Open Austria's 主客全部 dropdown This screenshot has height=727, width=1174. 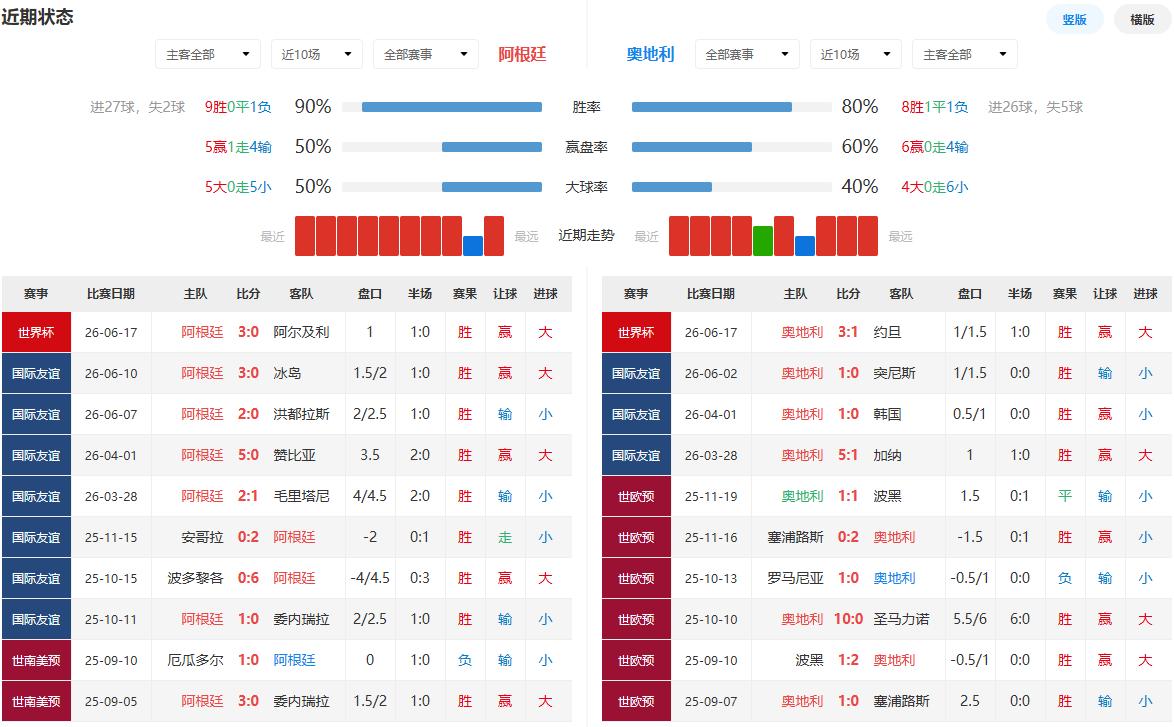(x=964, y=54)
